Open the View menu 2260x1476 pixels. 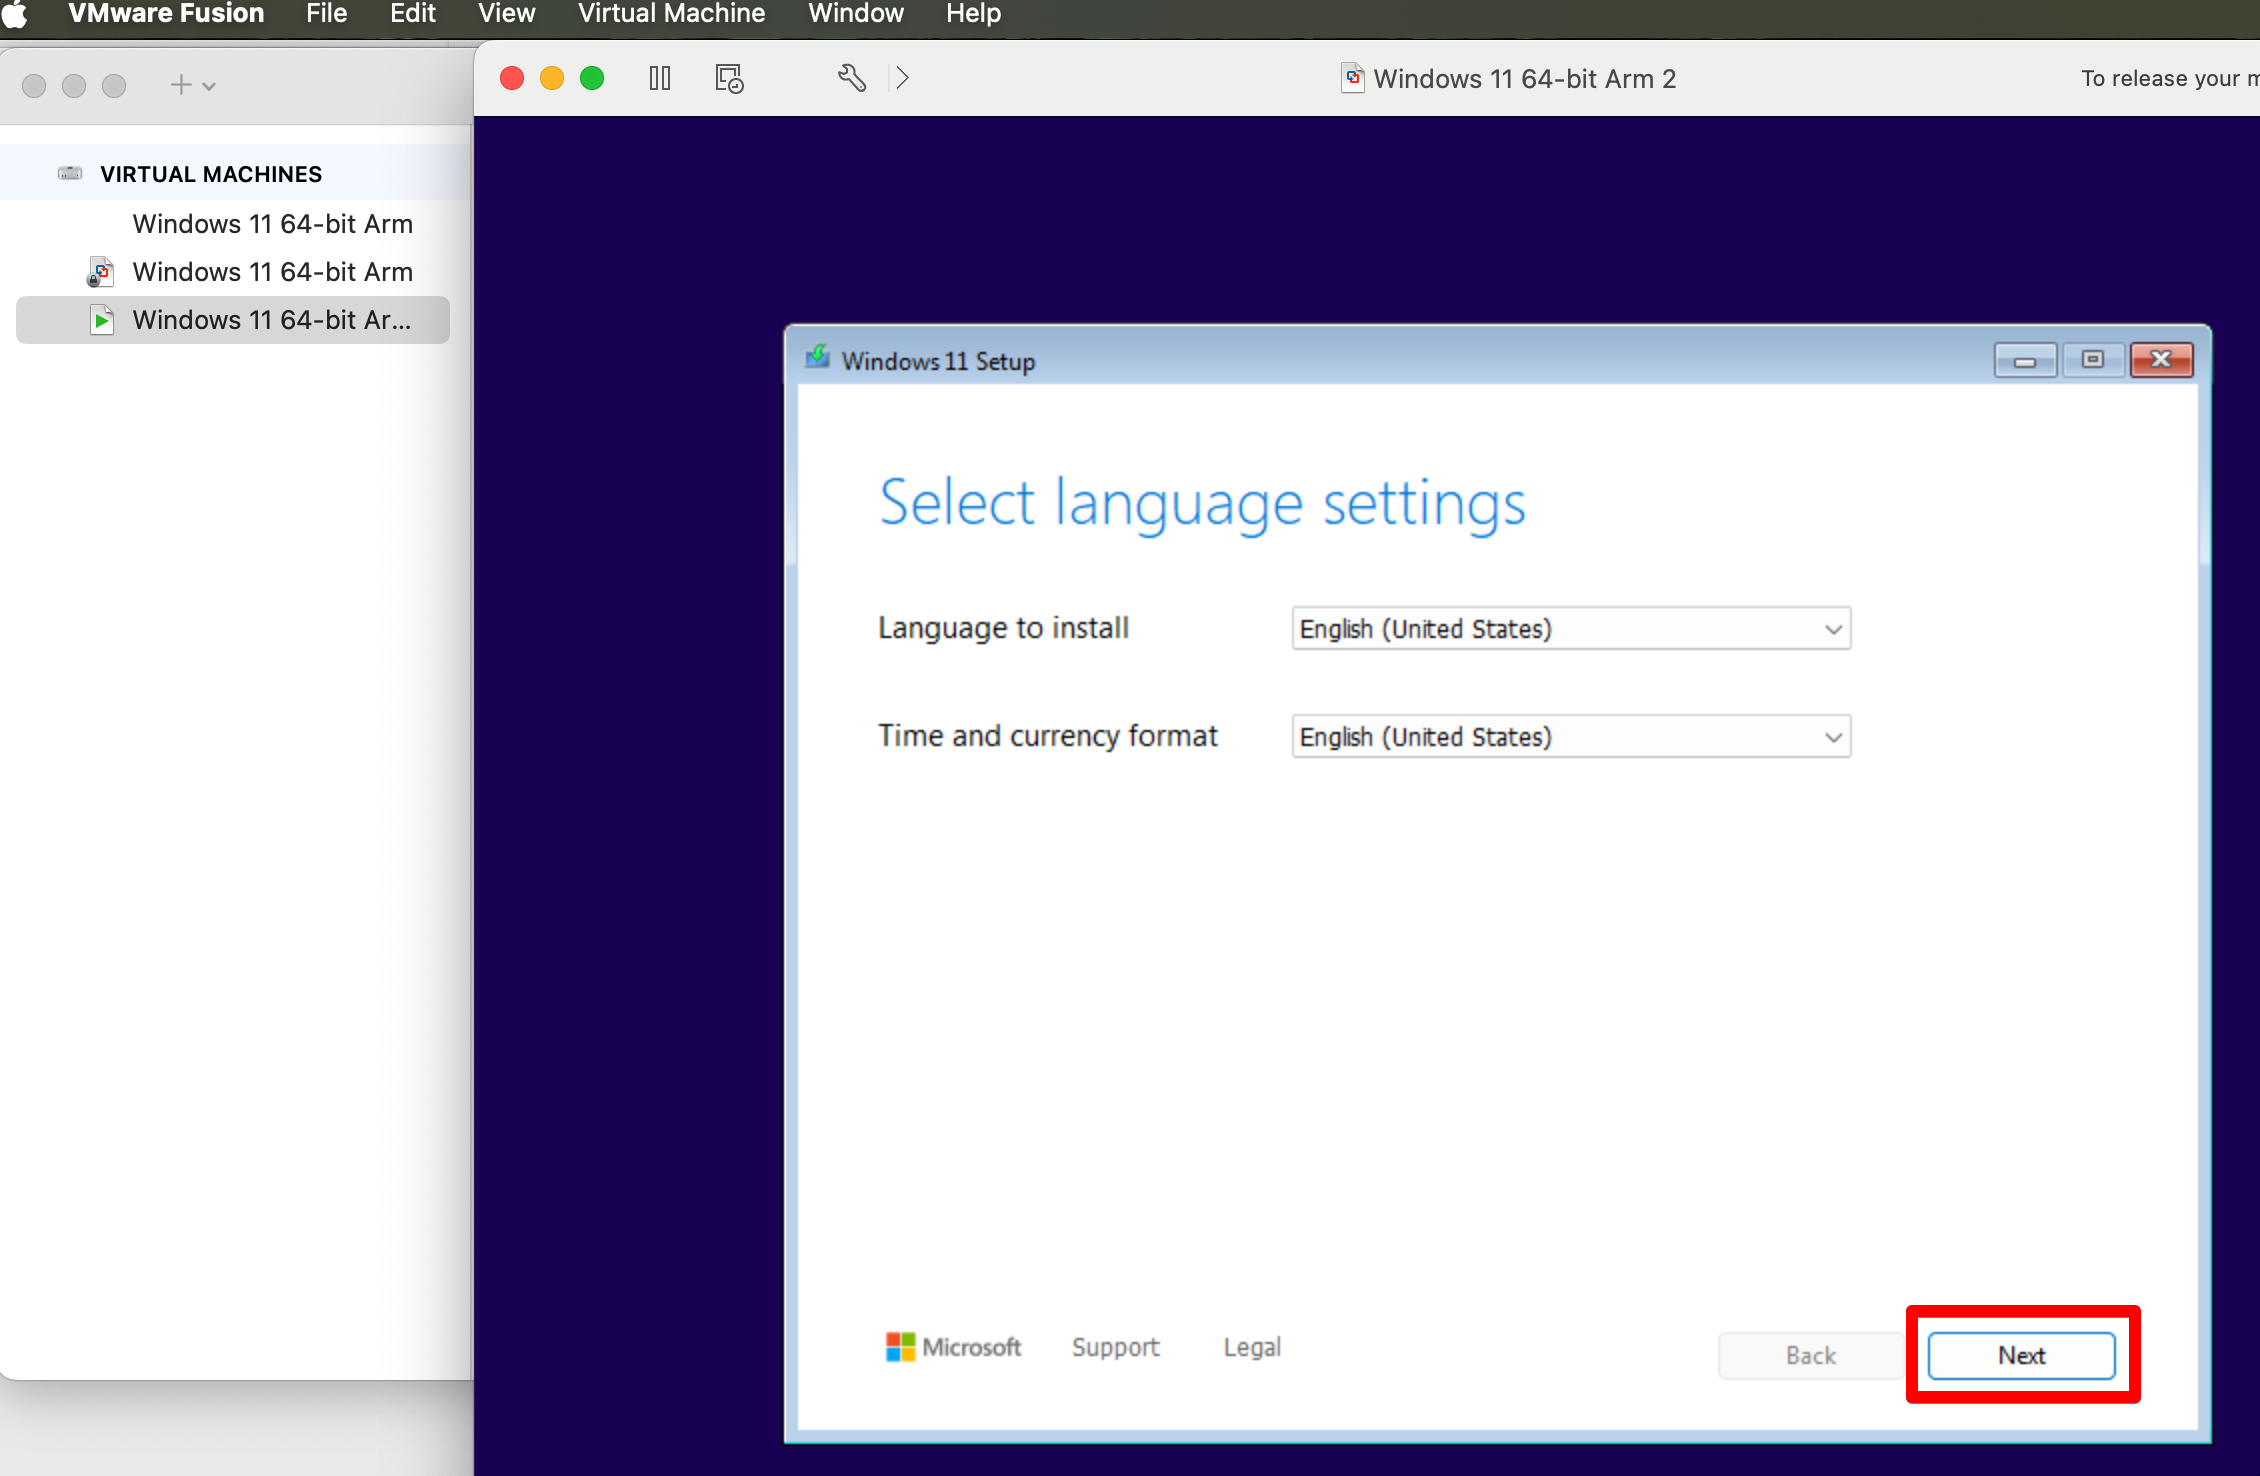pos(506,14)
